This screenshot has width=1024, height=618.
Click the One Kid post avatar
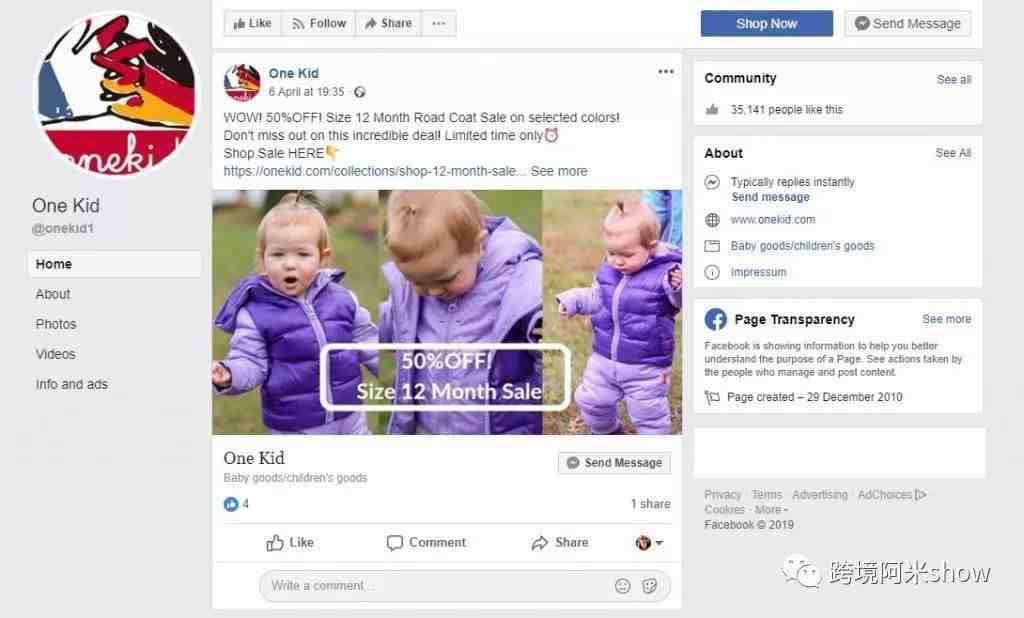(x=242, y=82)
